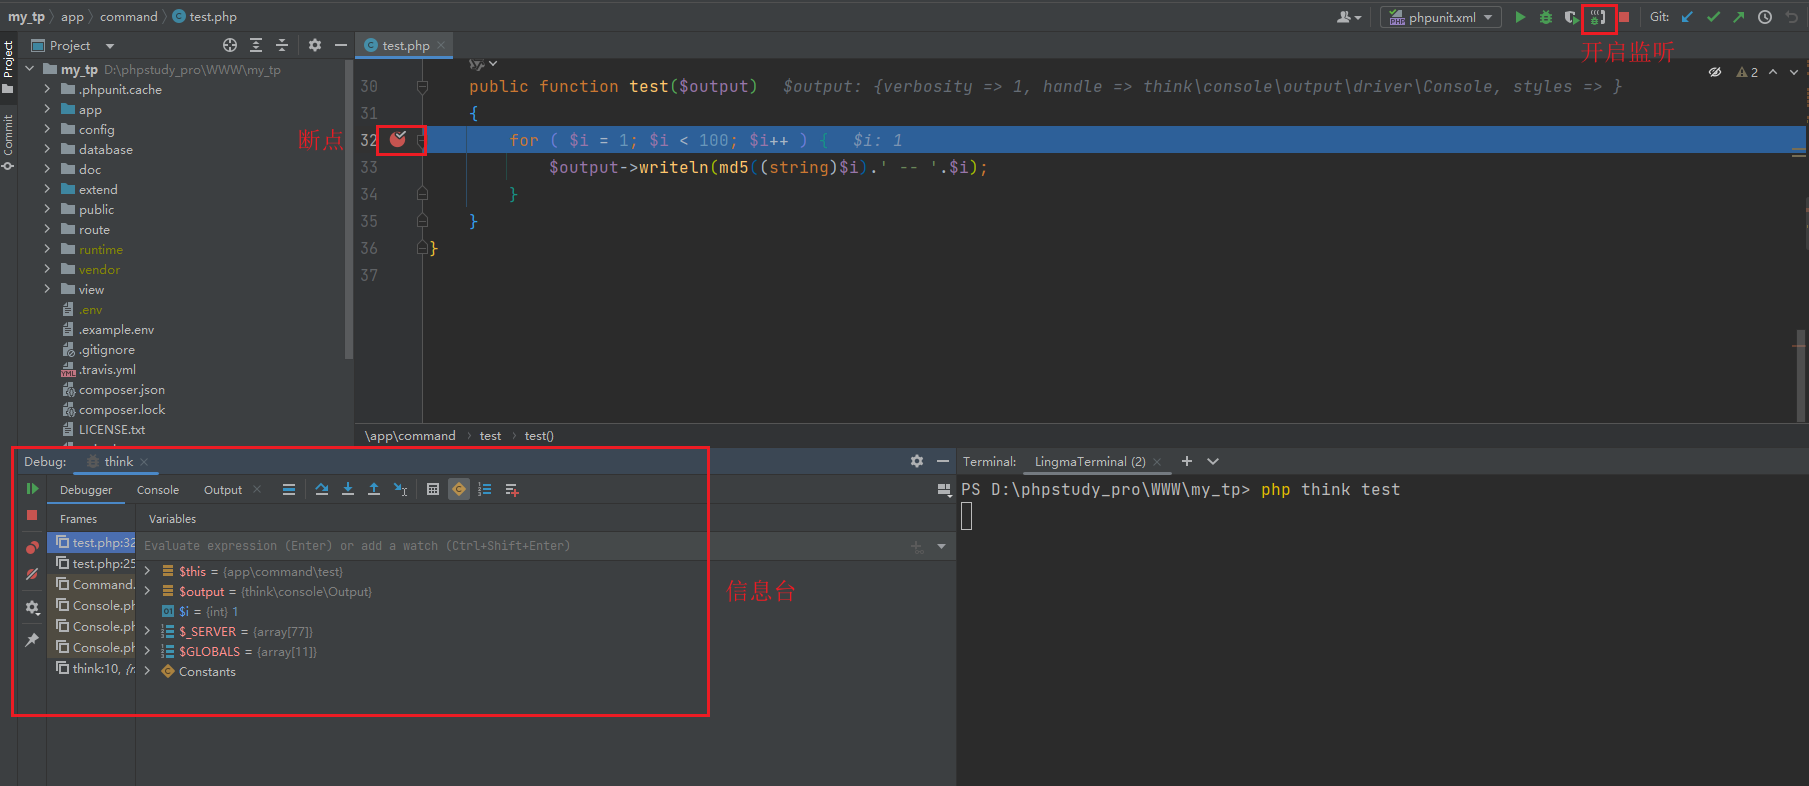Image resolution: width=1809 pixels, height=786 pixels.
Task: Toggle the breakpoint on line 32
Action: pos(398,140)
